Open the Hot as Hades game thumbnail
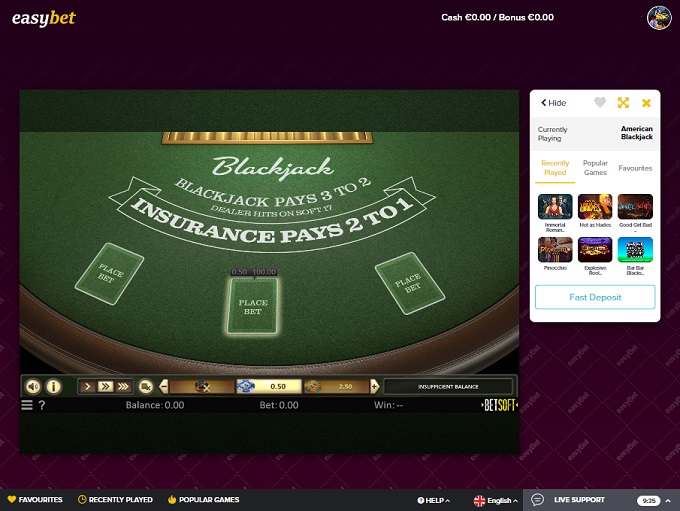Image resolution: width=680 pixels, height=511 pixels. (x=595, y=207)
